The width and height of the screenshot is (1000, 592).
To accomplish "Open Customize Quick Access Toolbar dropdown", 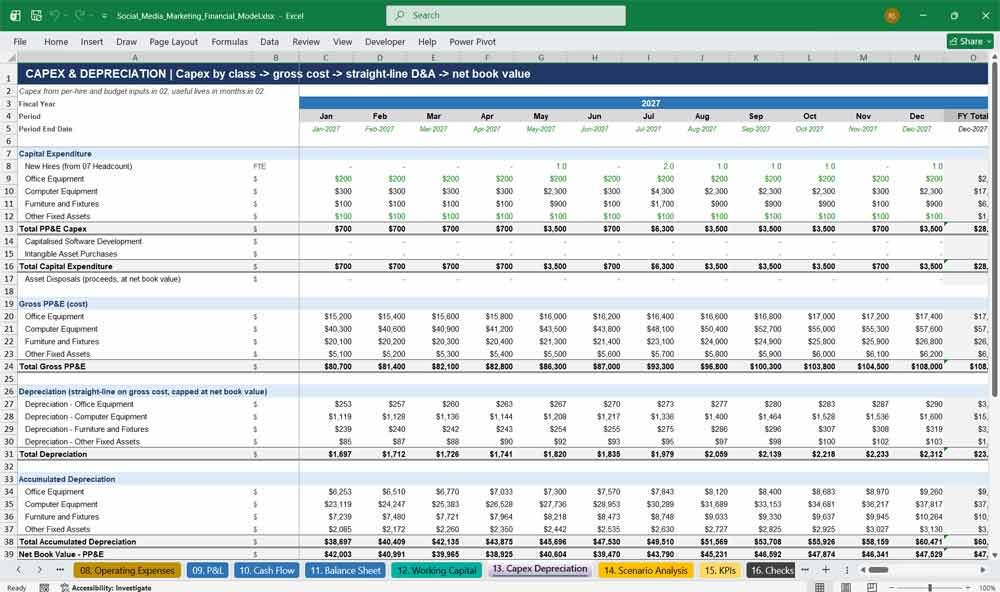I will pos(104,16).
